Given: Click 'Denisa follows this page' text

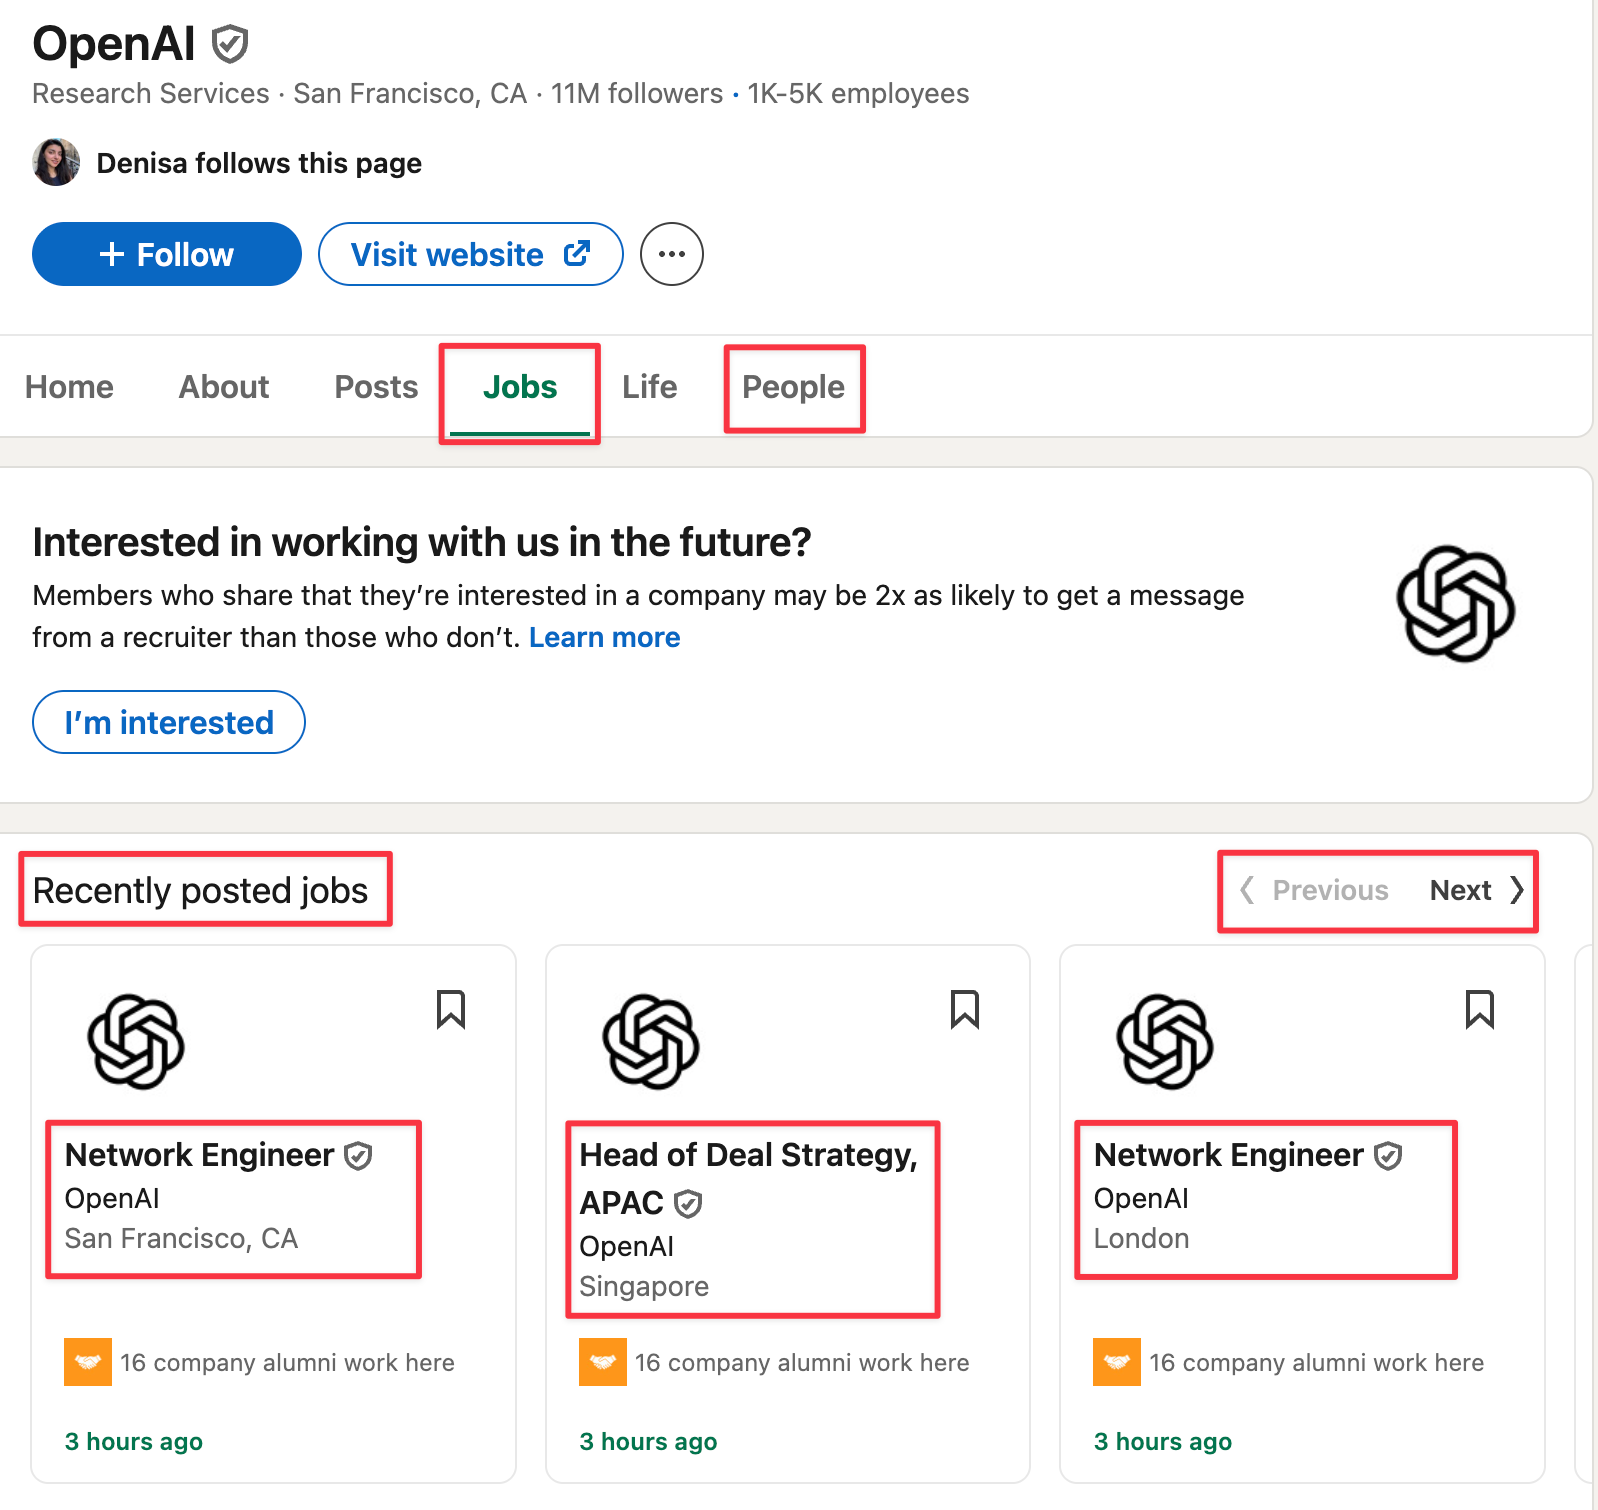Looking at the screenshot, I should [x=259, y=163].
